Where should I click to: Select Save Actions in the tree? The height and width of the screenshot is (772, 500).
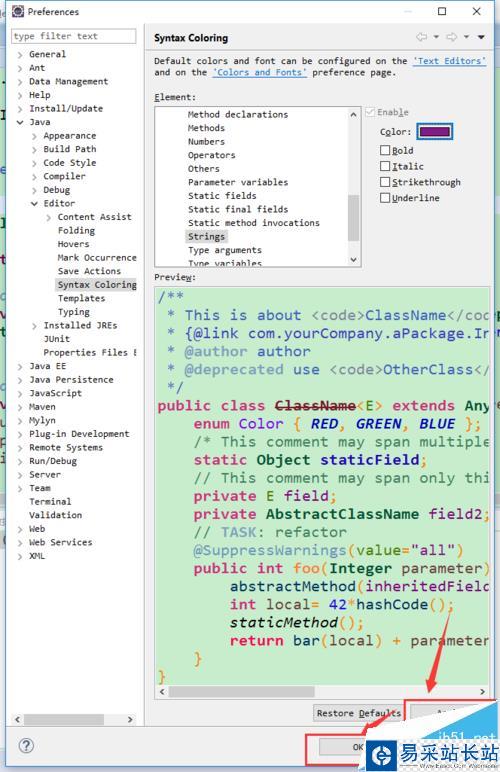(x=89, y=271)
